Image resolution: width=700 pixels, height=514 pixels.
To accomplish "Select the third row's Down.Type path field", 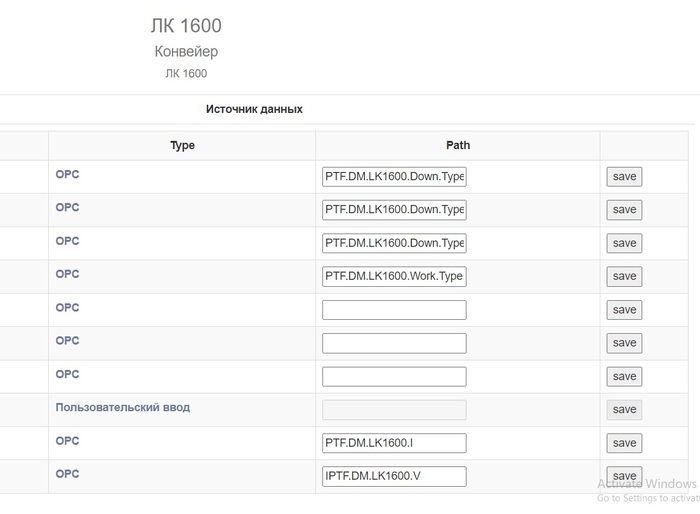I will point(394,243).
